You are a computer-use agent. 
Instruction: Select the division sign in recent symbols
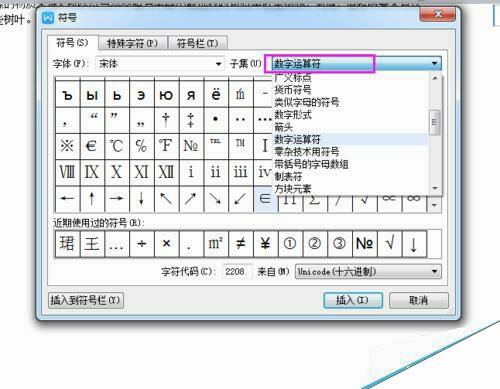click(x=141, y=244)
